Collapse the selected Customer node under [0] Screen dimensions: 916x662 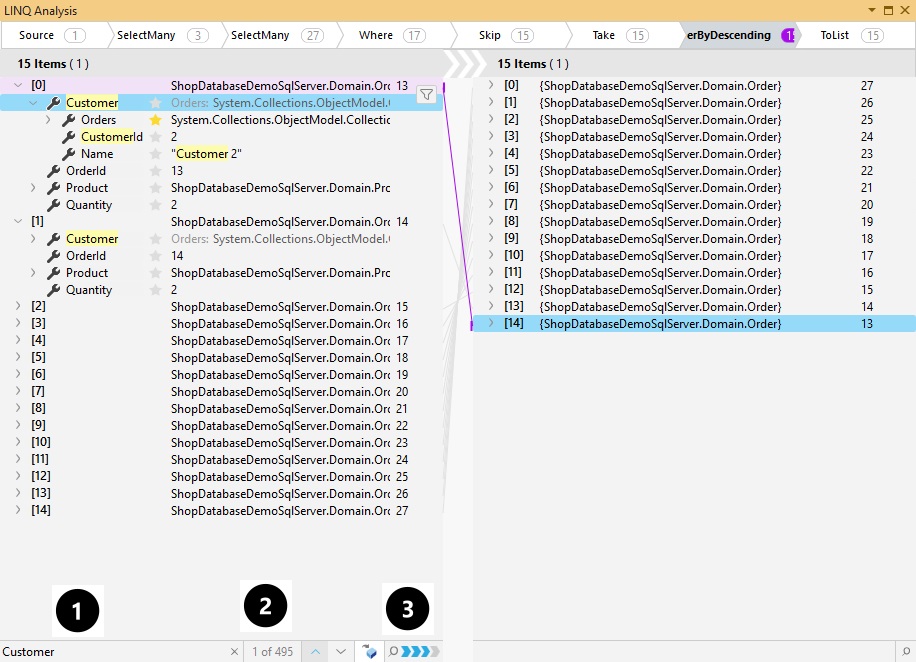click(33, 103)
